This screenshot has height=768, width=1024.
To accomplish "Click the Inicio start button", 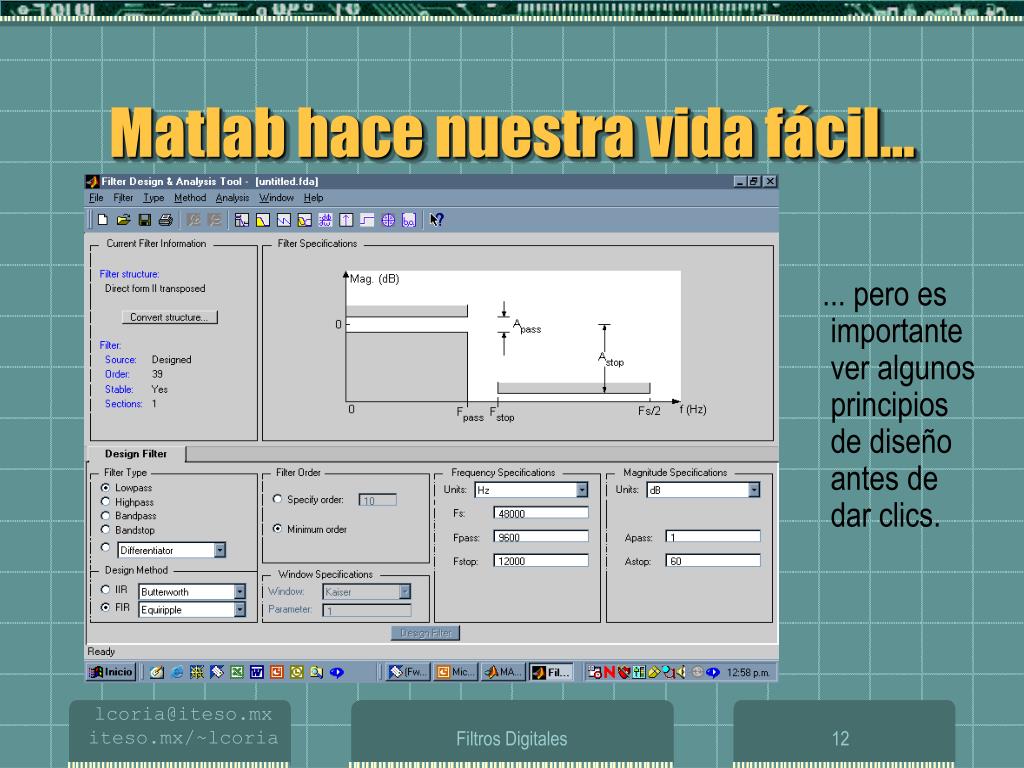I will coord(111,672).
